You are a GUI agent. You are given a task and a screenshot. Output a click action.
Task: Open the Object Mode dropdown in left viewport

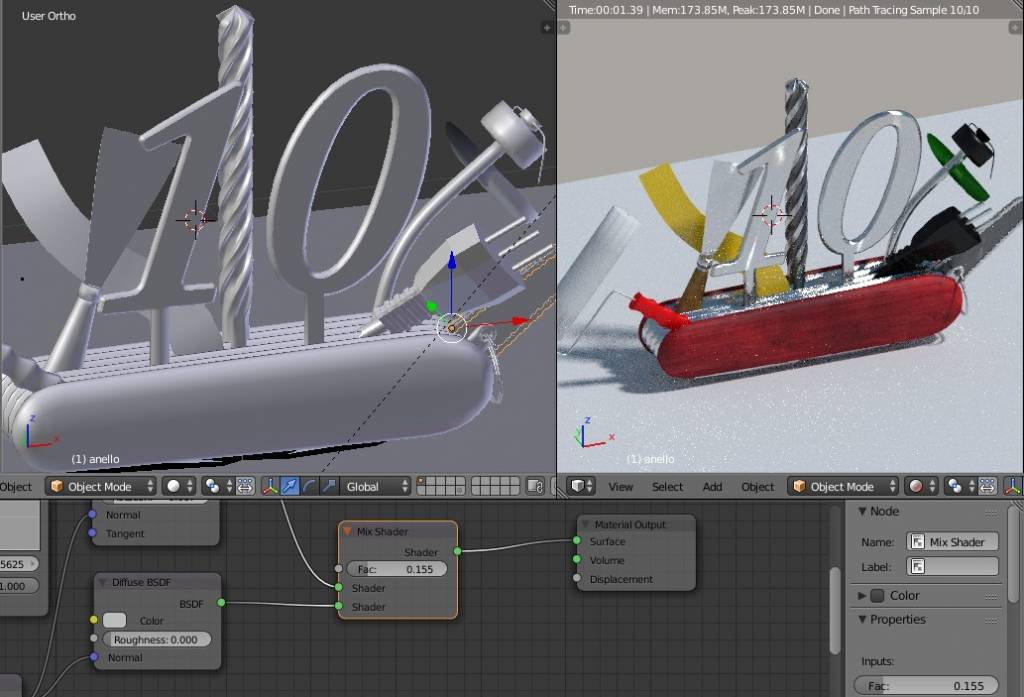coord(102,487)
